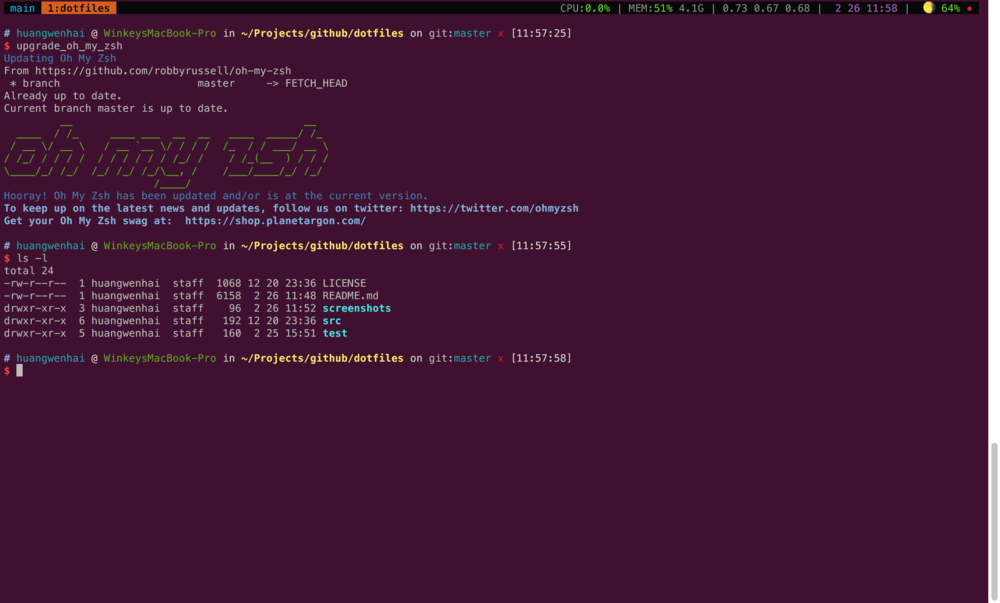Image resolution: width=1000 pixels, height=603 pixels.
Task: Click WinkeysMacBook-Pro hostname in last prompt
Action: click(x=159, y=358)
